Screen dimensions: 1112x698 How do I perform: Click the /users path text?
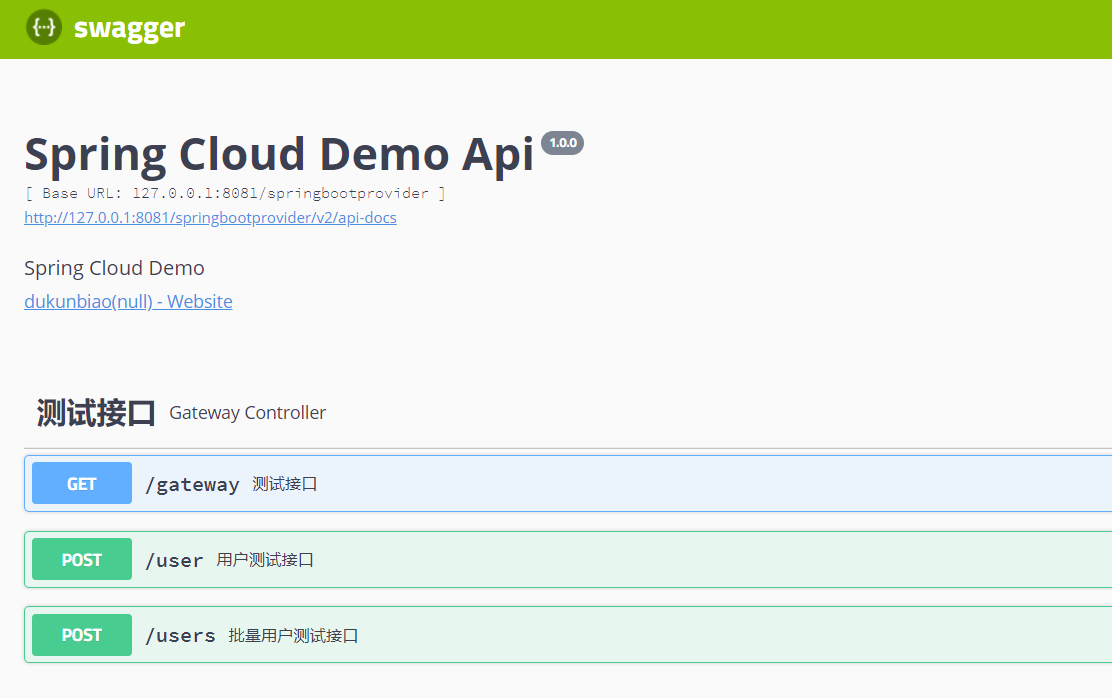pos(180,636)
